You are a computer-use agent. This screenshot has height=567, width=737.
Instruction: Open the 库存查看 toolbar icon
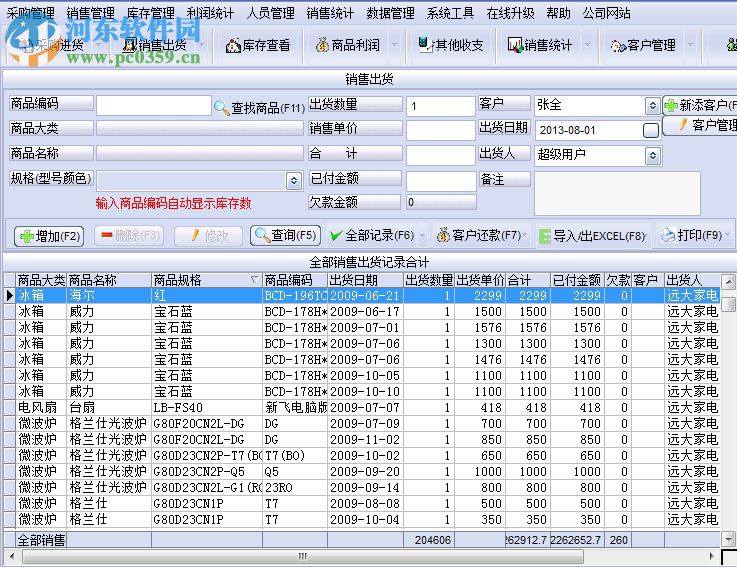(x=258, y=45)
